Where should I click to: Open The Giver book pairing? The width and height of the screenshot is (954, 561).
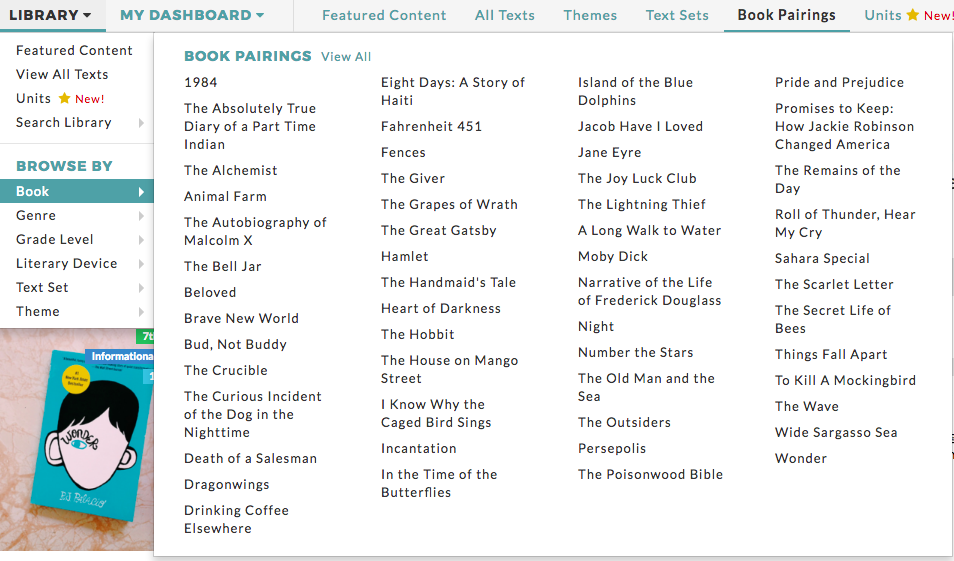(413, 179)
